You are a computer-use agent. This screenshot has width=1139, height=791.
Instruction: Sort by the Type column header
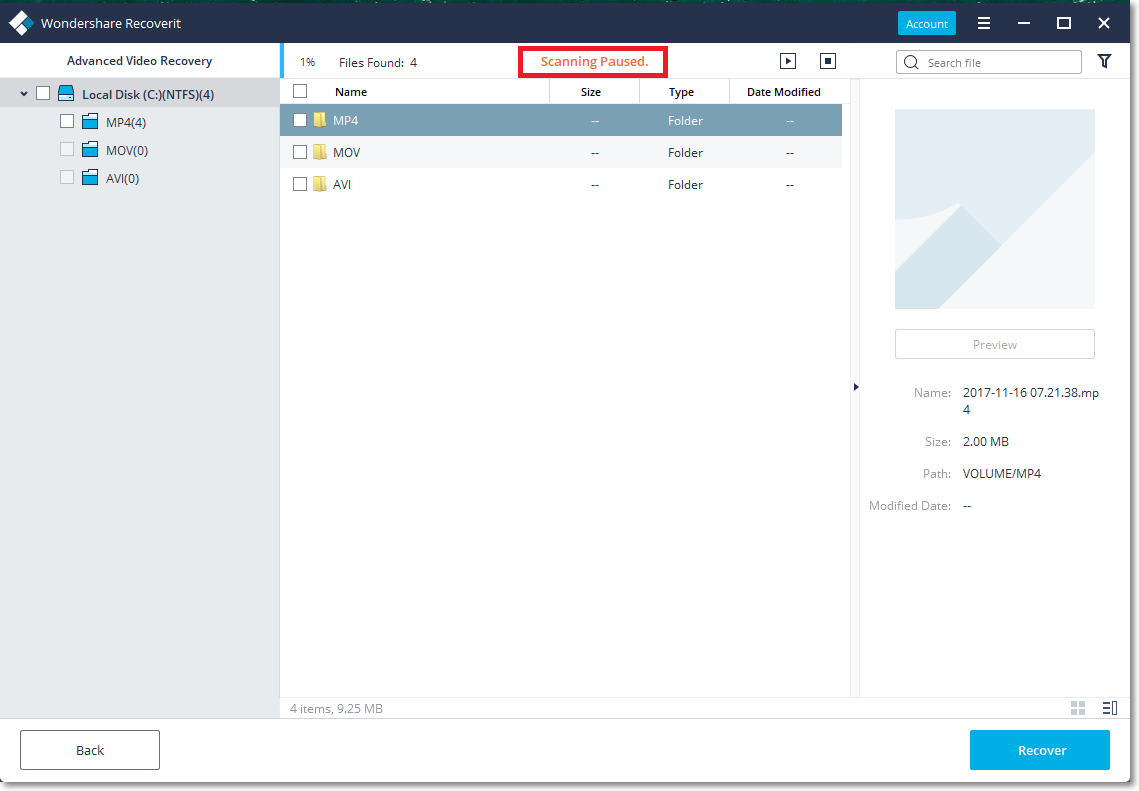coord(681,92)
